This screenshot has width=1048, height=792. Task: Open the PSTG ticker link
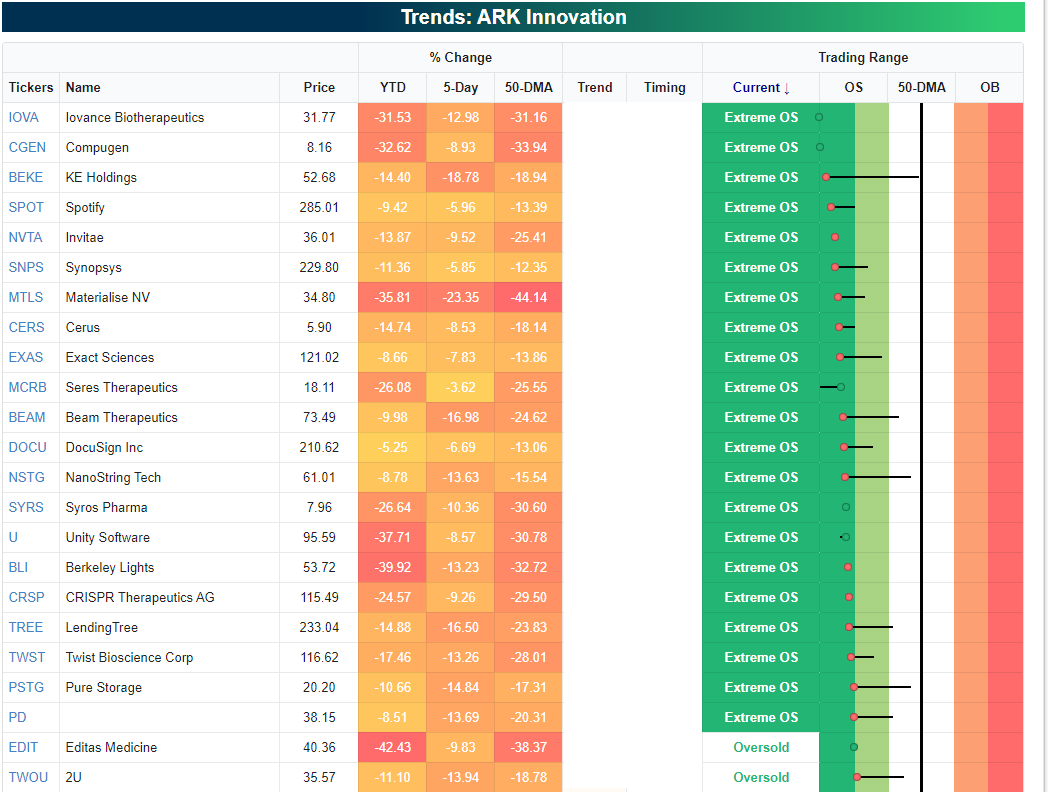pyautogui.click(x=26, y=688)
